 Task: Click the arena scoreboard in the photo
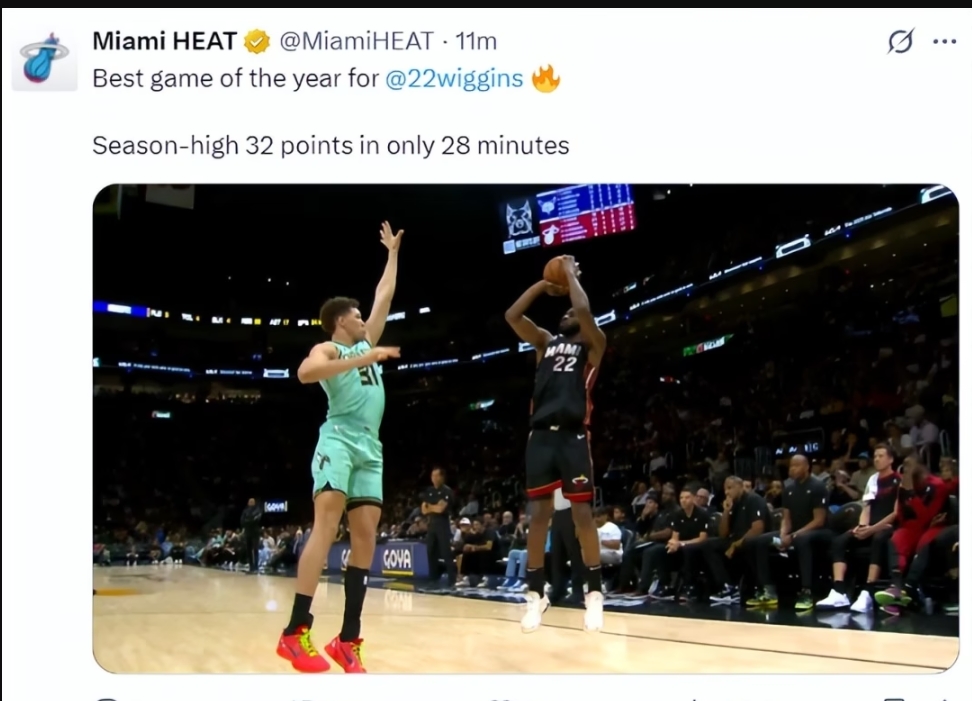tap(568, 217)
